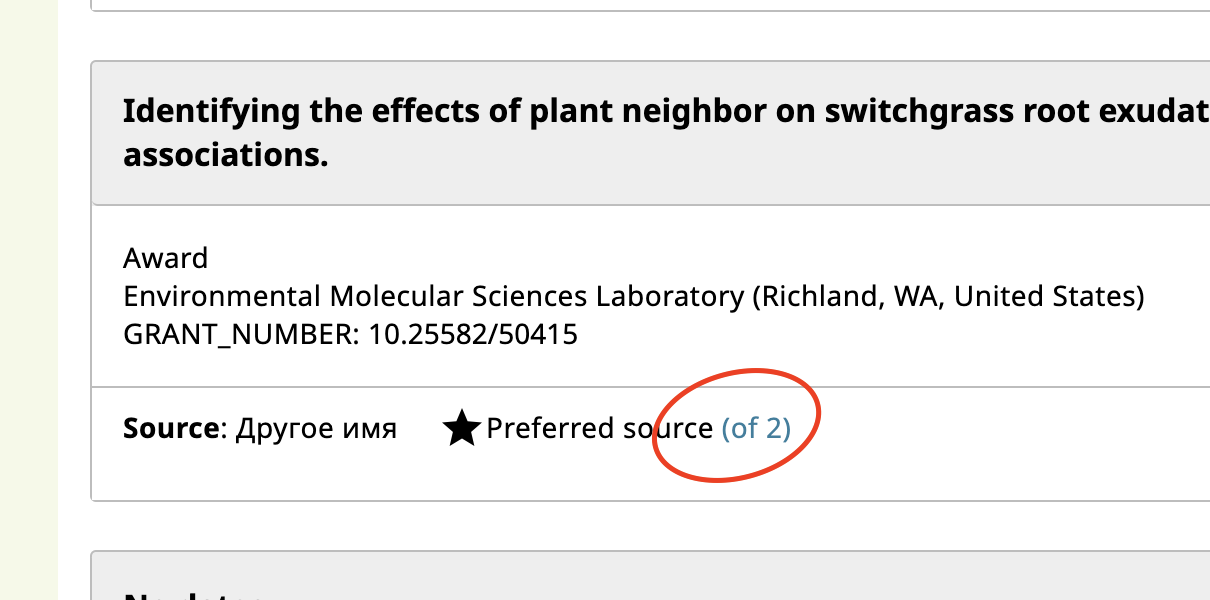The image size is (1210, 600).
Task: Click the Source label in the footer
Action: coord(163,428)
